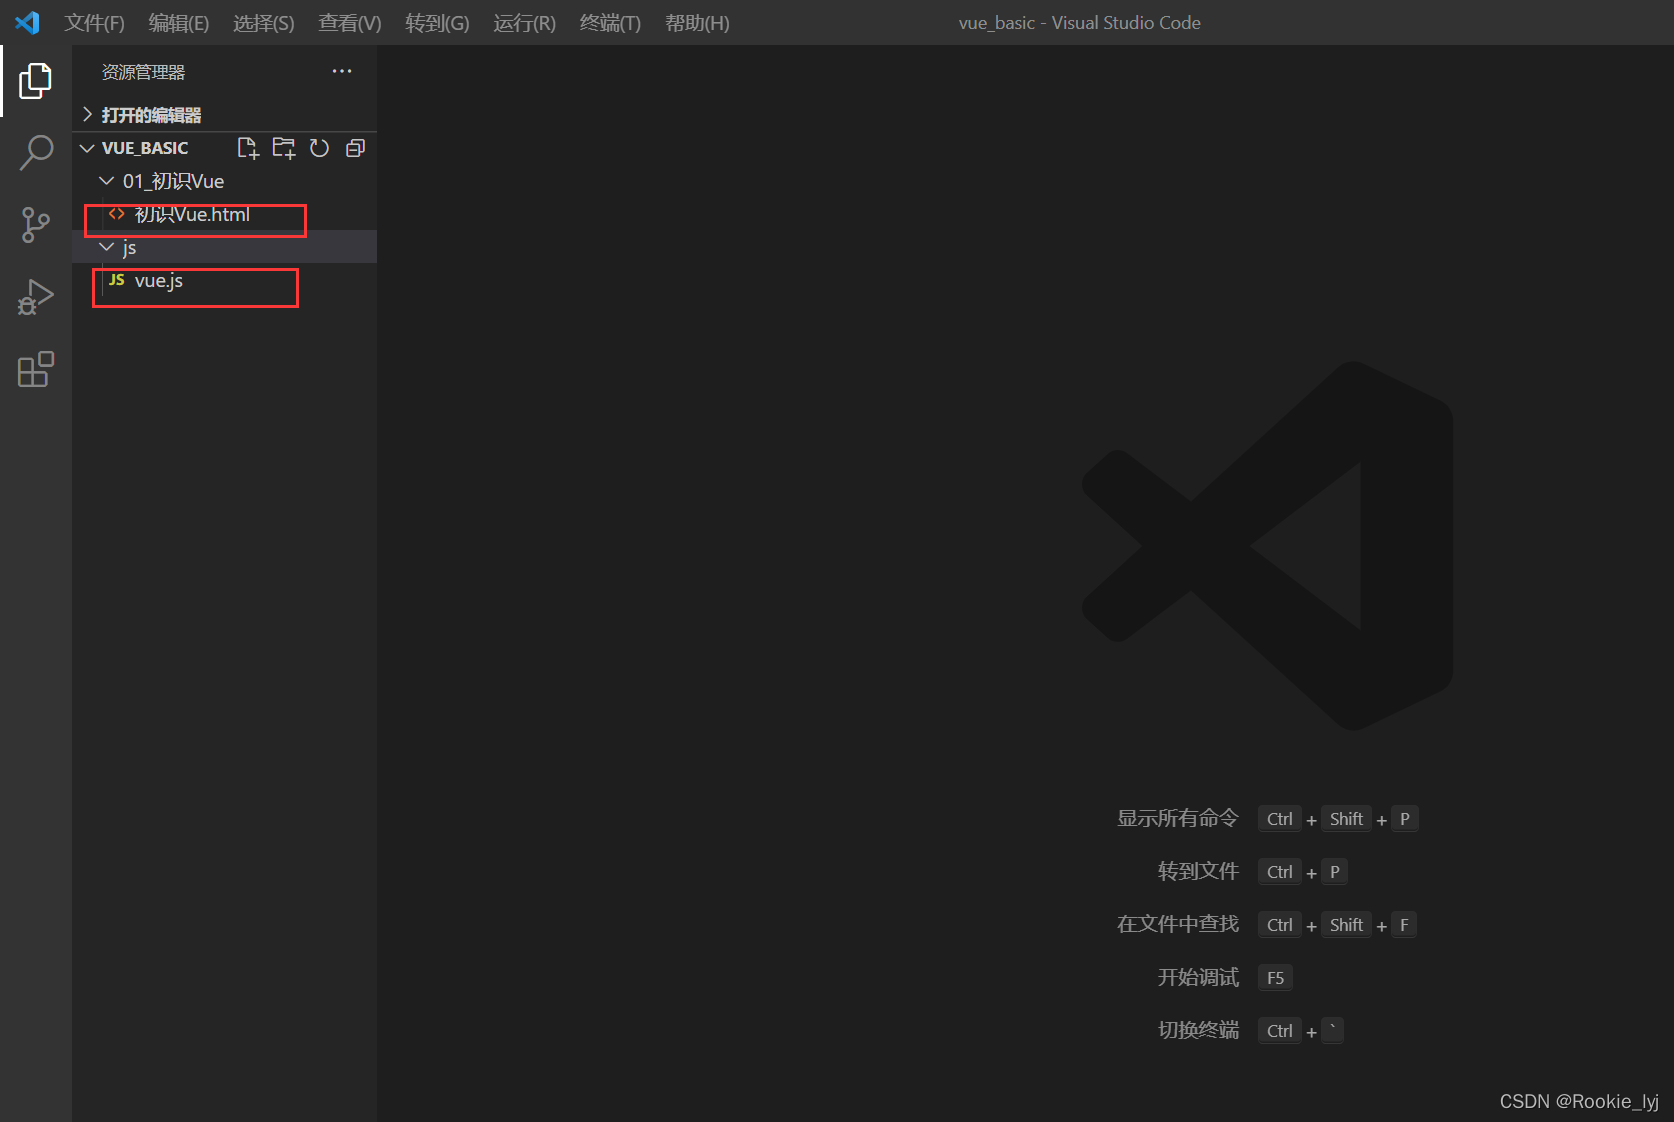This screenshot has width=1674, height=1122.
Task: Open the Extensions view
Action: 36,369
